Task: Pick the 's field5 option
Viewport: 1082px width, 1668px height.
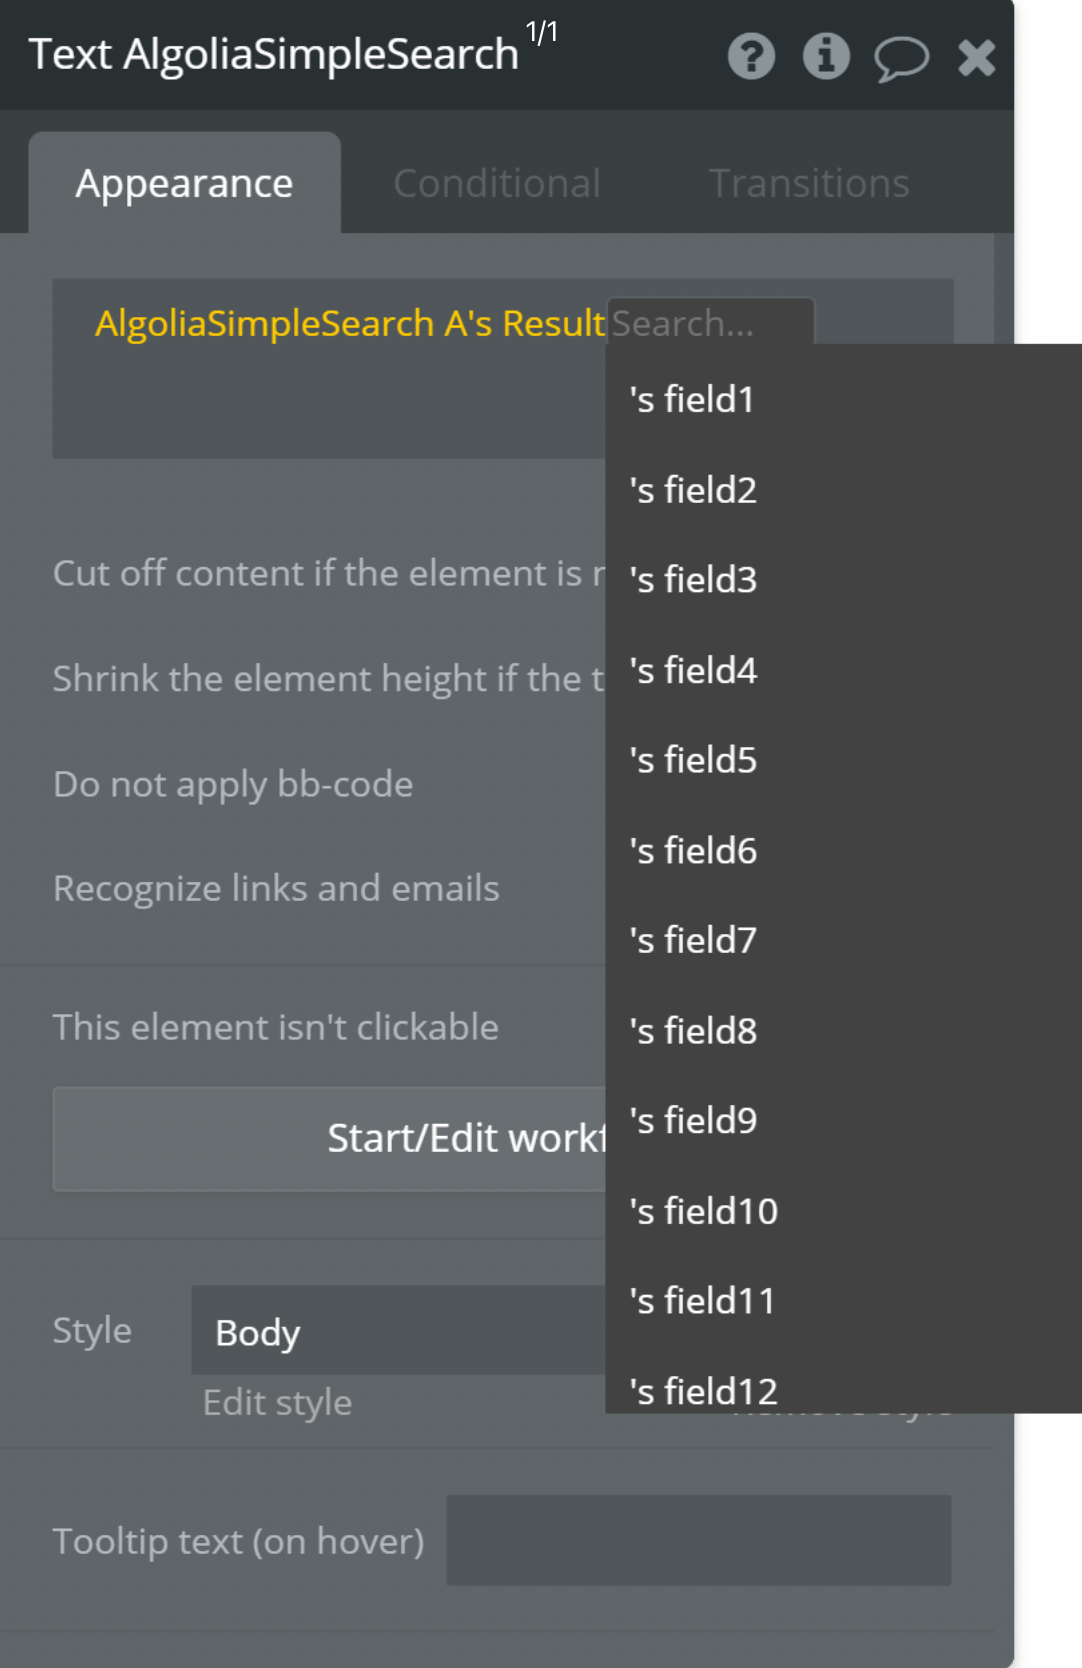Action: (x=843, y=759)
